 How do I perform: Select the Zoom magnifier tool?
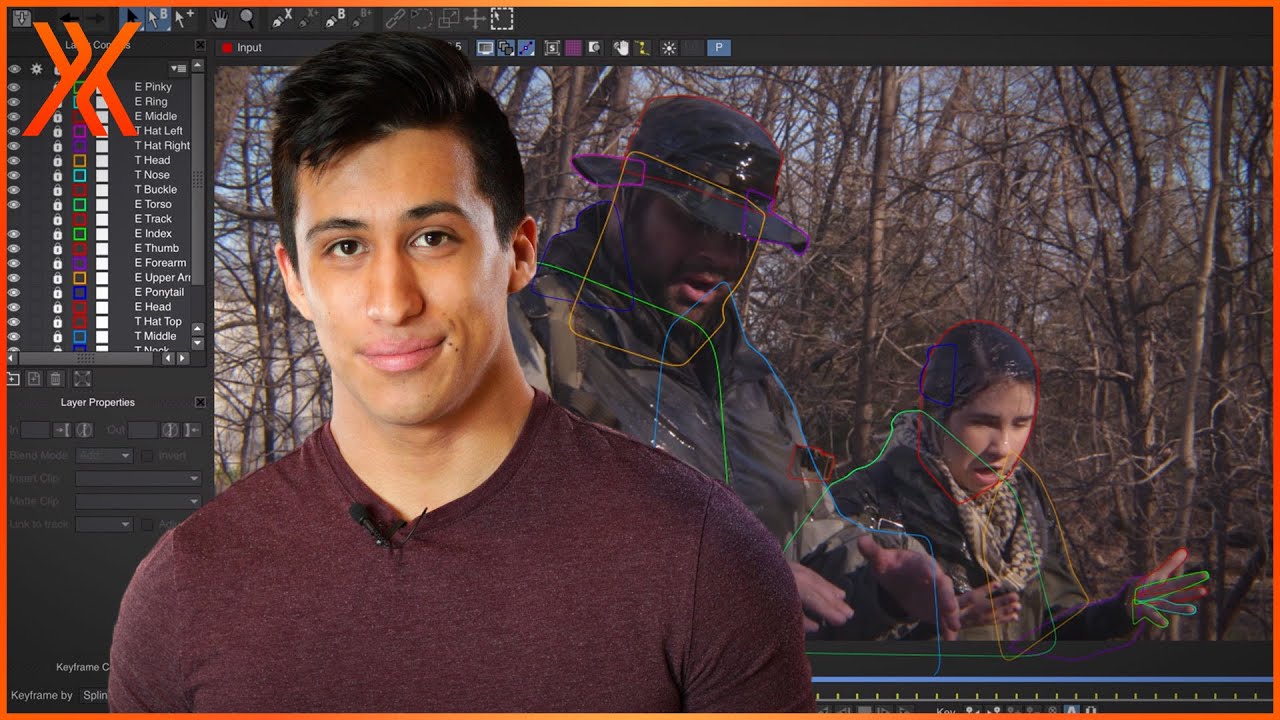[x=247, y=18]
